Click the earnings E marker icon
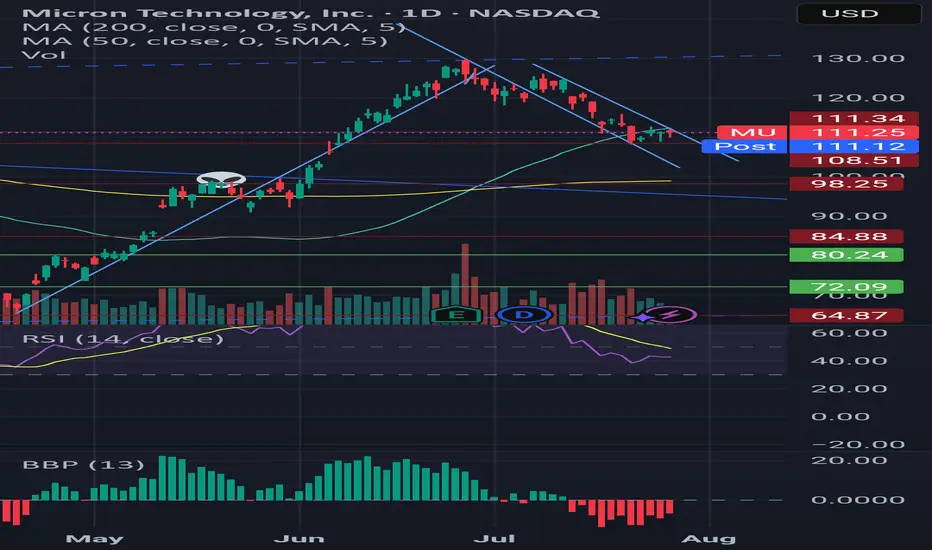 point(456,315)
